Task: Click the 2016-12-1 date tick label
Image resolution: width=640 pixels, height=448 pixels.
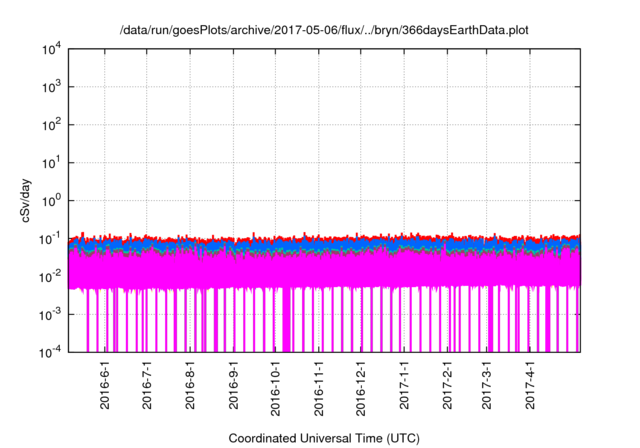Action: pos(360,388)
